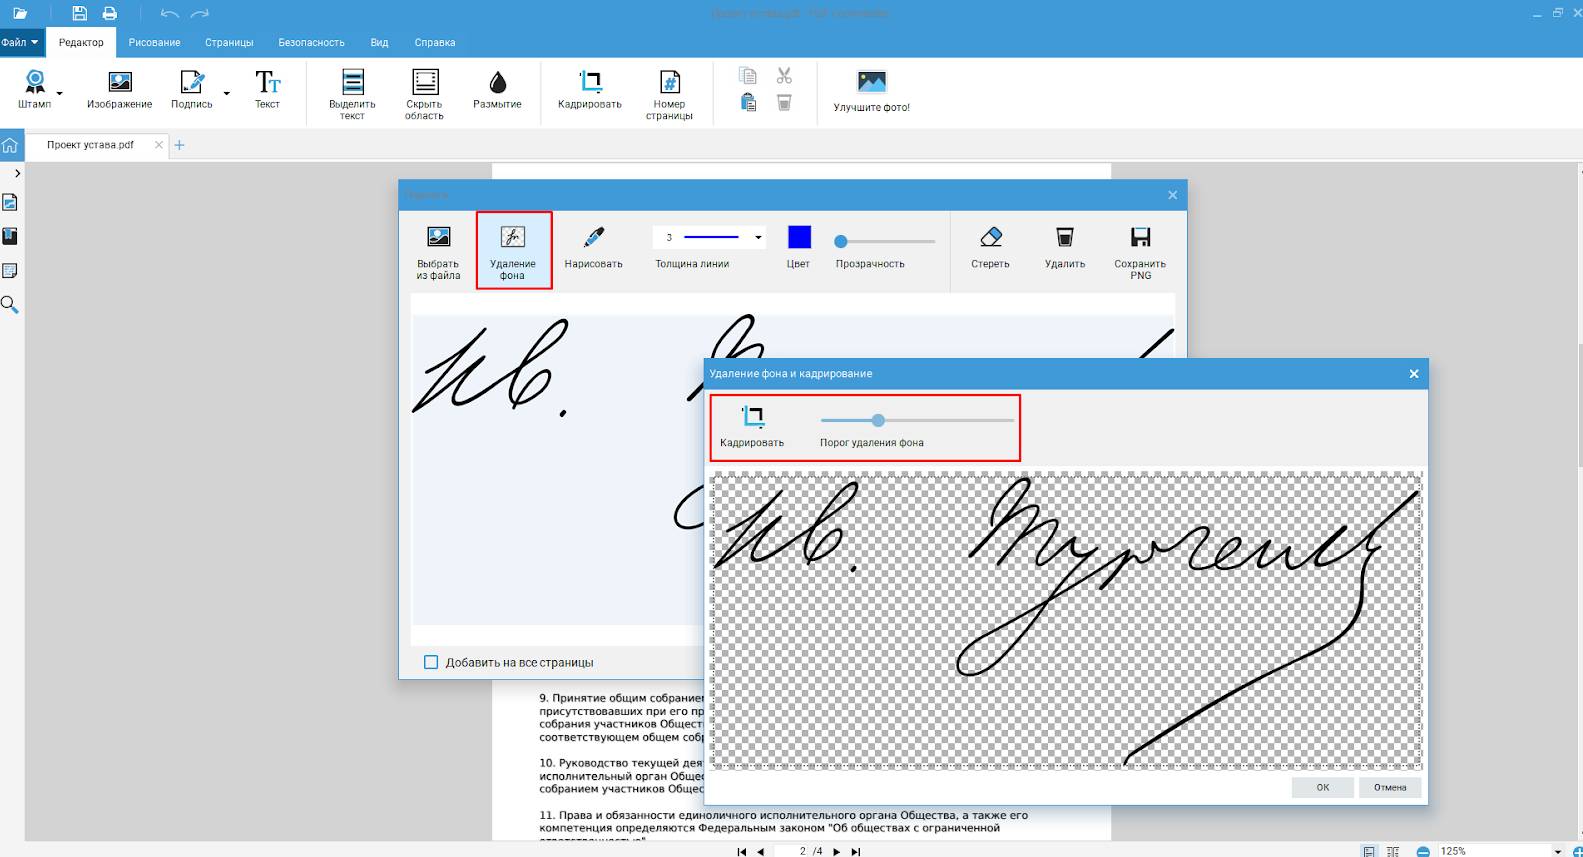Image resolution: width=1583 pixels, height=857 pixels.
Task: Expand the Штамп dropdown arrow
Action: 60,93
